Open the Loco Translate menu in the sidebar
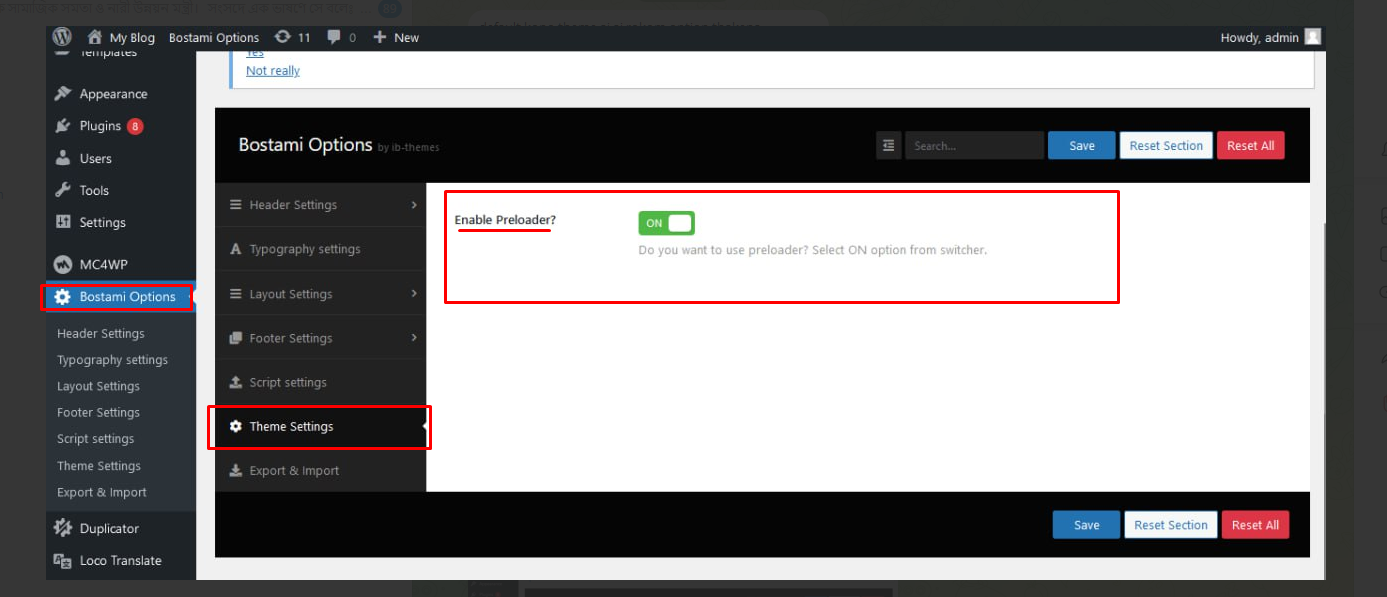 click(x=121, y=560)
